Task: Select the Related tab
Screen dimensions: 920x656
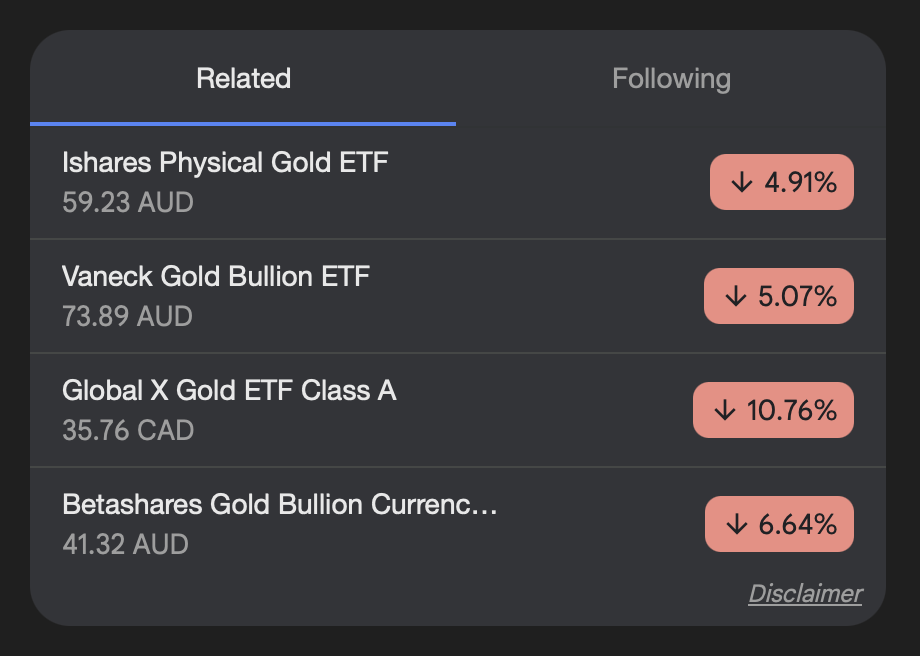Action: 243,79
